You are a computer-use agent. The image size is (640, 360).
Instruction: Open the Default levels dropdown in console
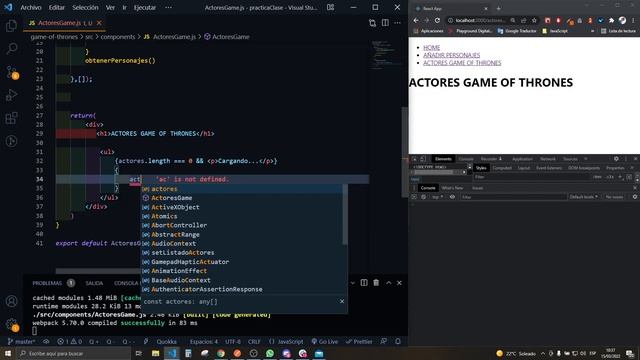584,197
